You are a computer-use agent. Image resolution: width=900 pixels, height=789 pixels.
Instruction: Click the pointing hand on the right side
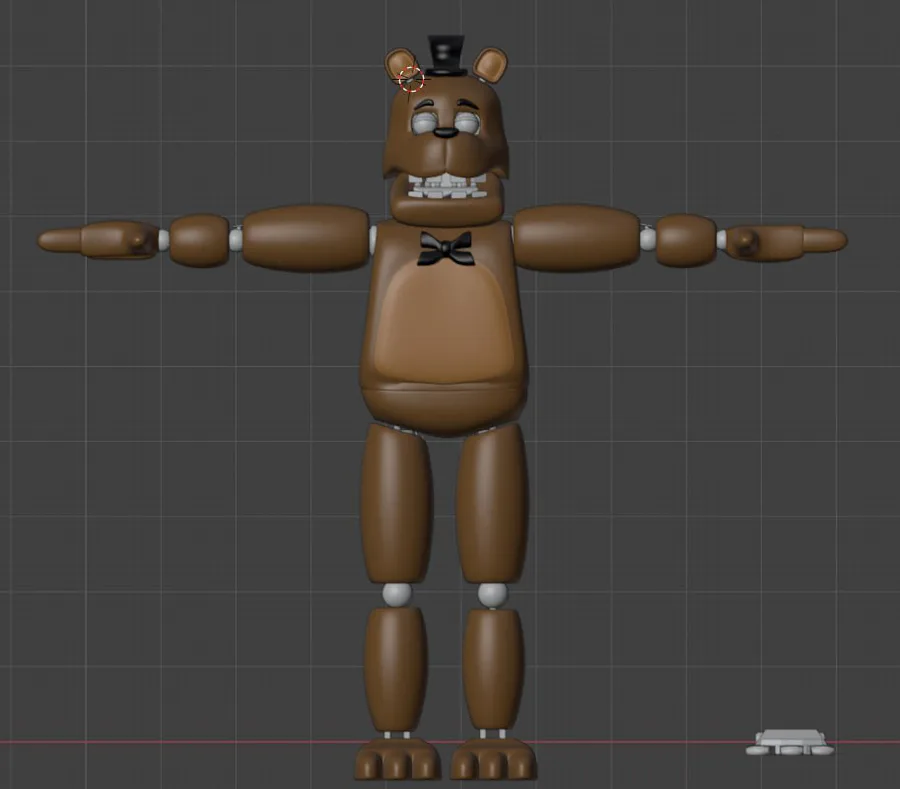[786, 243]
